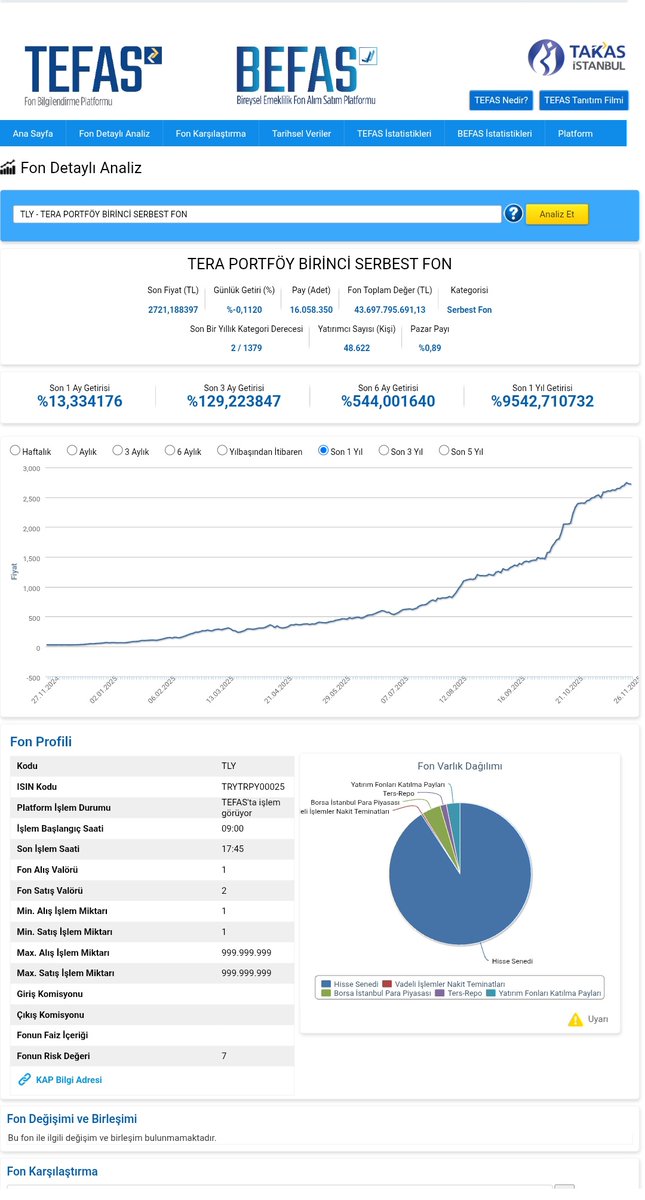
Task: Click the Serbest Fon category link
Action: 469,310
